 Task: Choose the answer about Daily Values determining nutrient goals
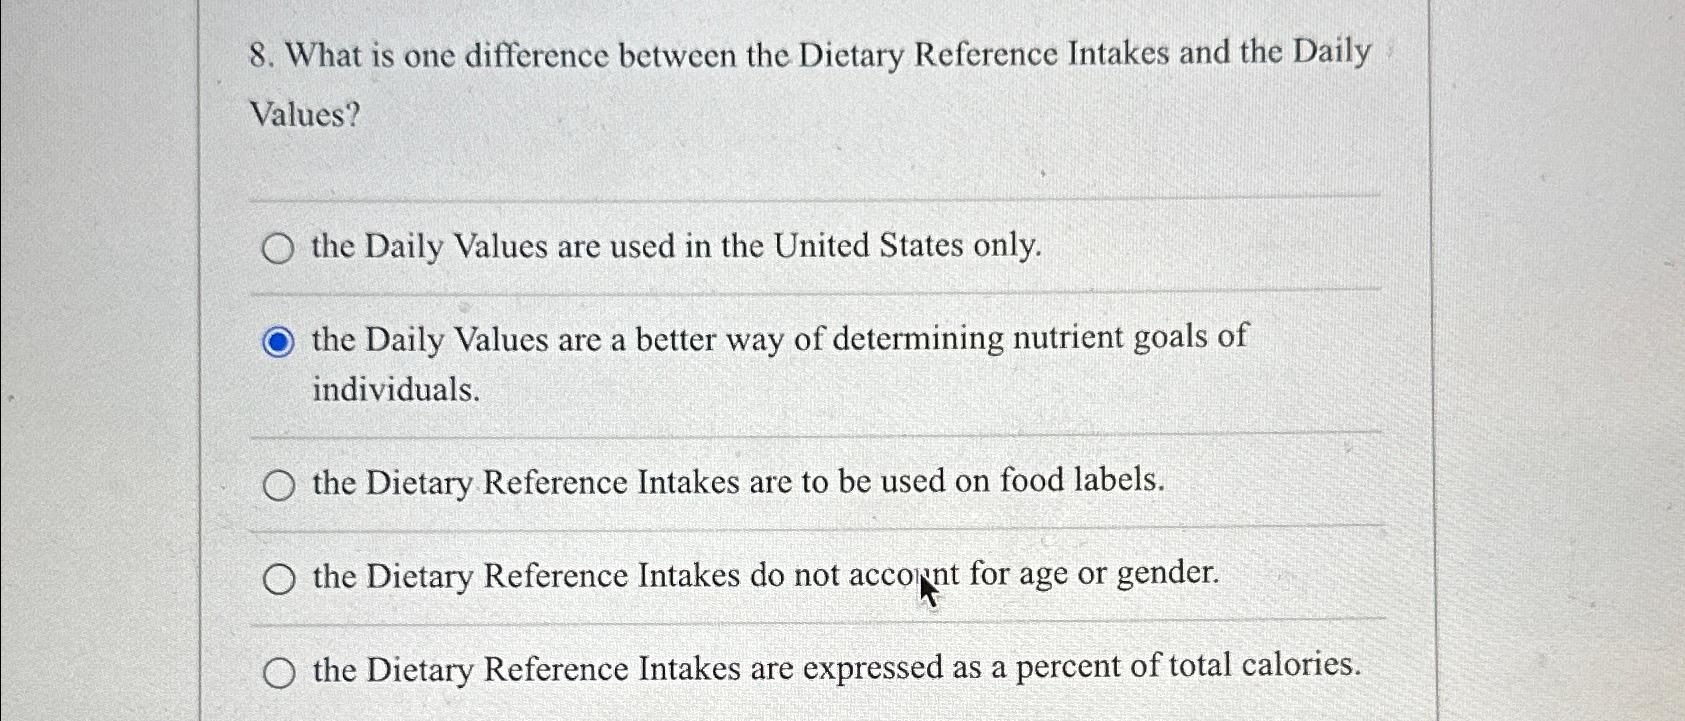click(x=280, y=343)
